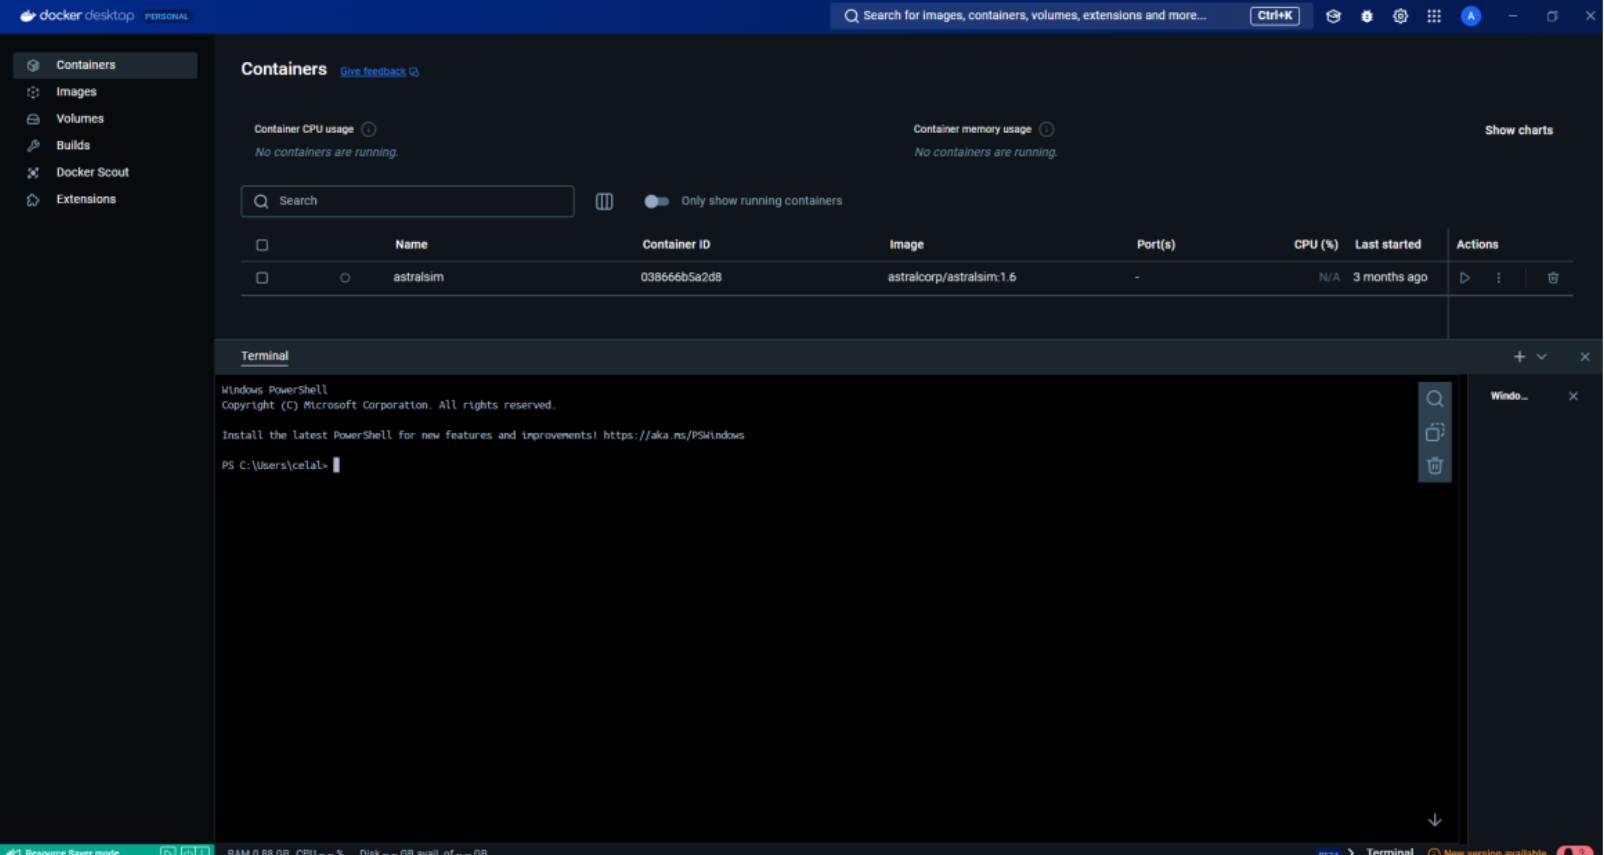1604x855 pixels.
Task: Click the Extensions puzzle icon in sidebar
Action: (33, 200)
